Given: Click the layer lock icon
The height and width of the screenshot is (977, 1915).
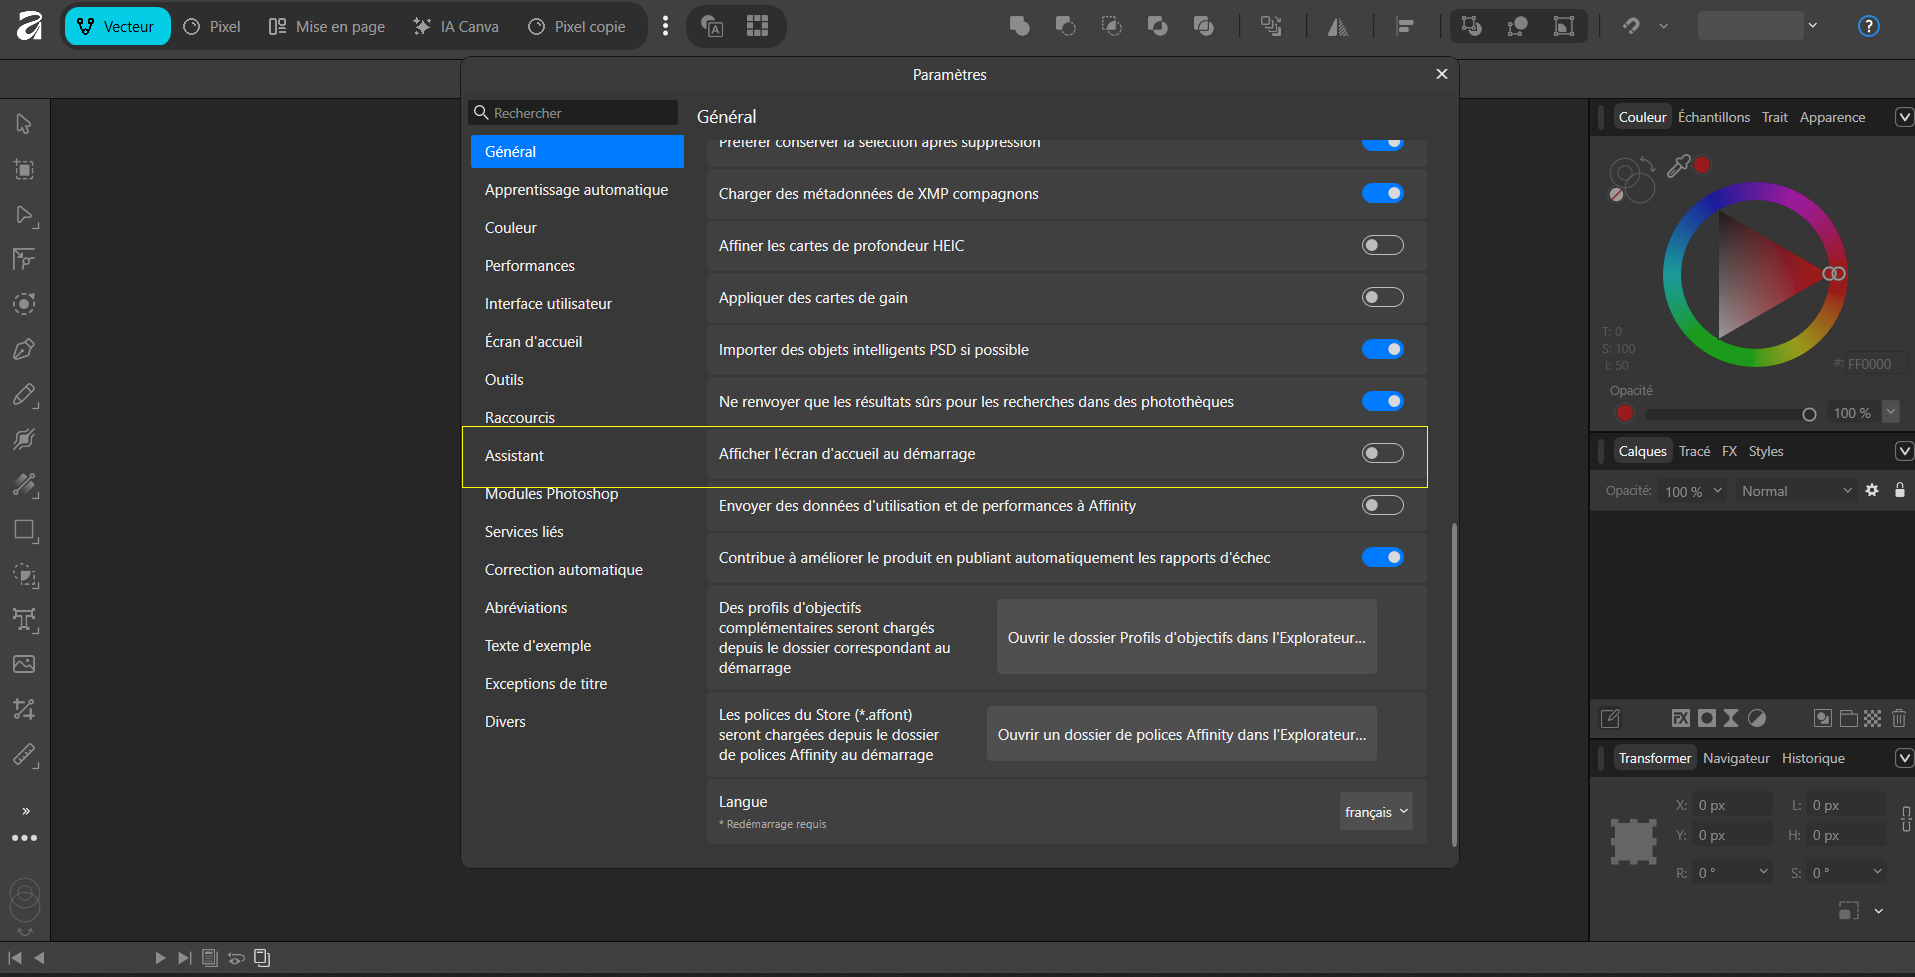Looking at the screenshot, I should point(1900,490).
